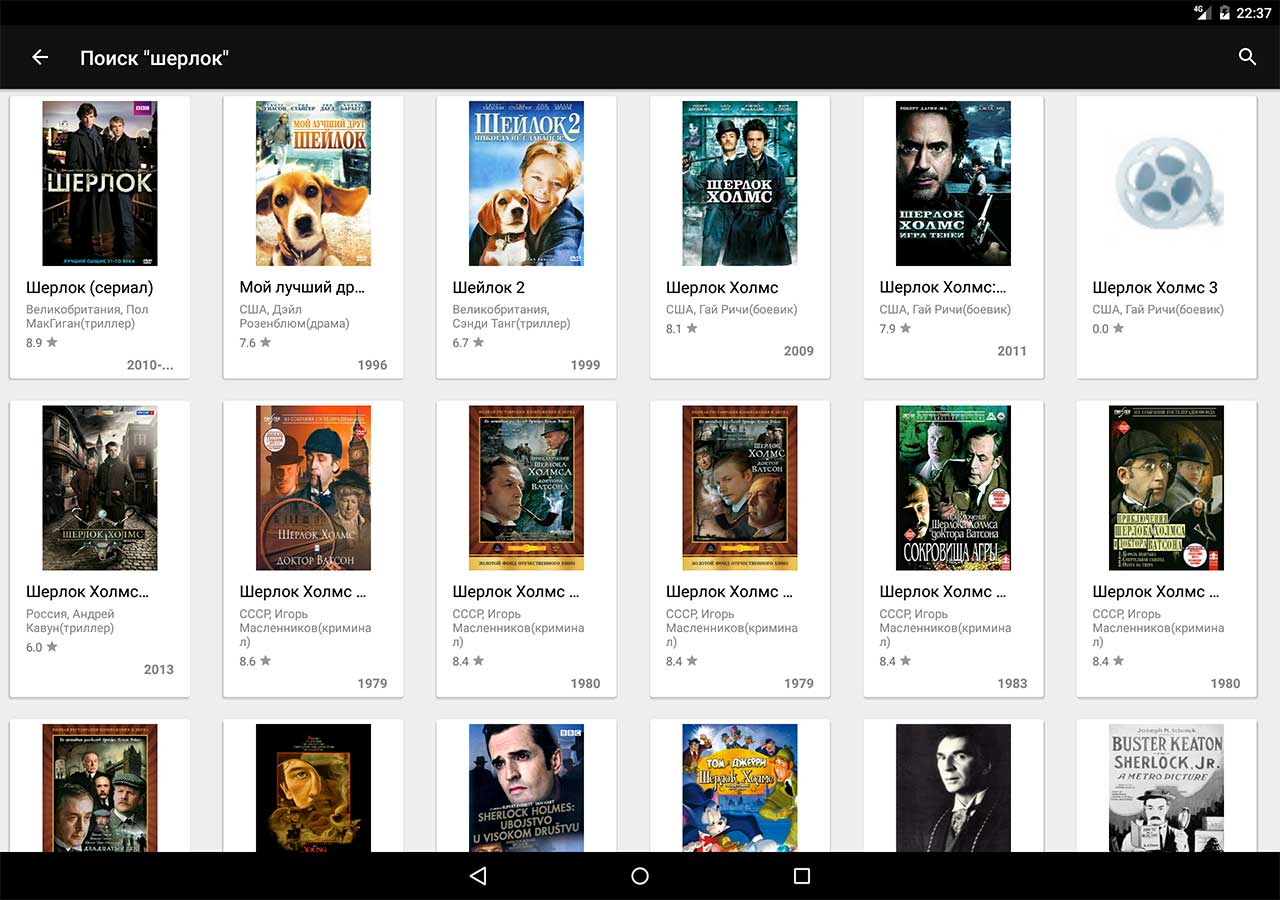Tap the star beside the 8.9 rating

[52, 342]
